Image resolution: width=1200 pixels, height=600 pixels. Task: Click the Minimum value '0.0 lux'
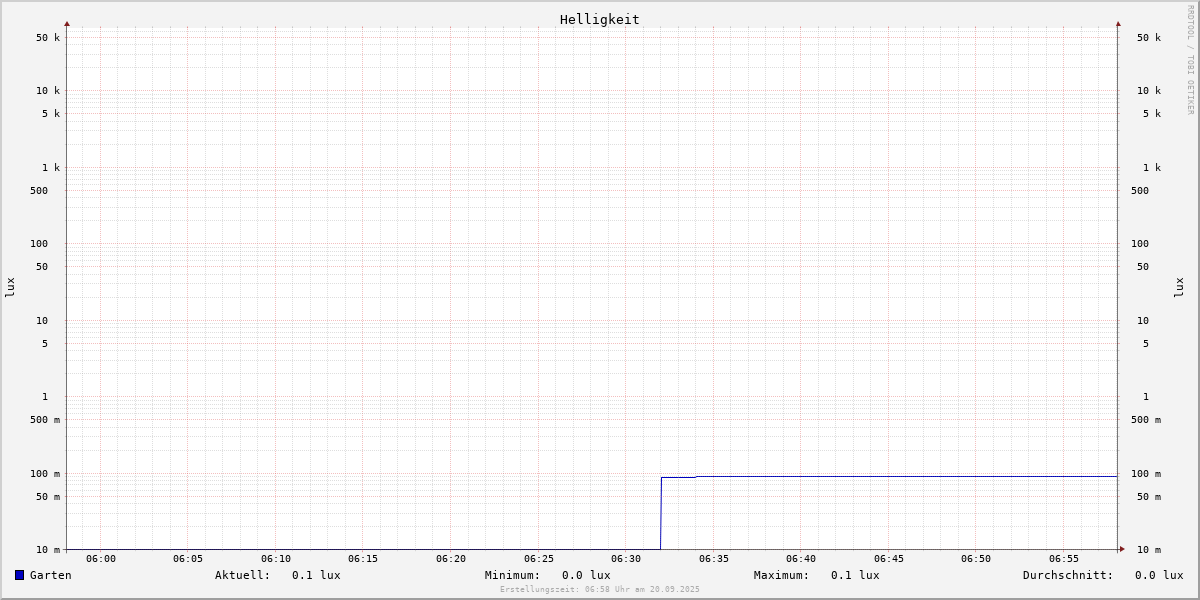[586, 575]
